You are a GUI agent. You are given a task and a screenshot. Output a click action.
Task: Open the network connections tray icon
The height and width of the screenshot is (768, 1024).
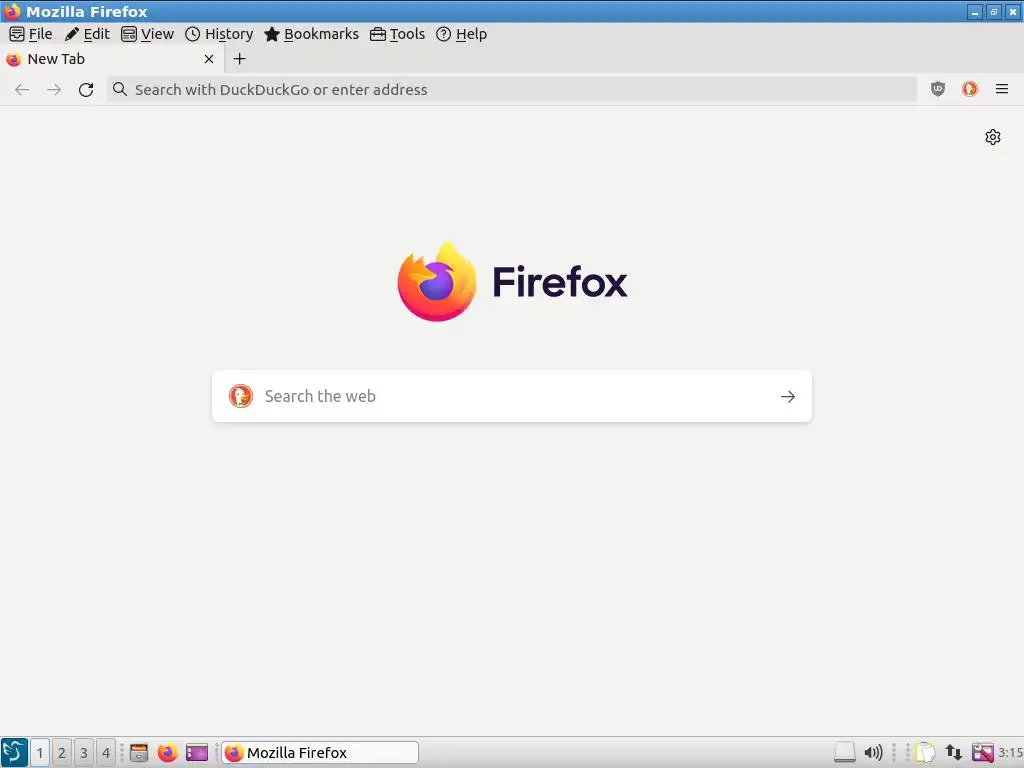pos(953,752)
